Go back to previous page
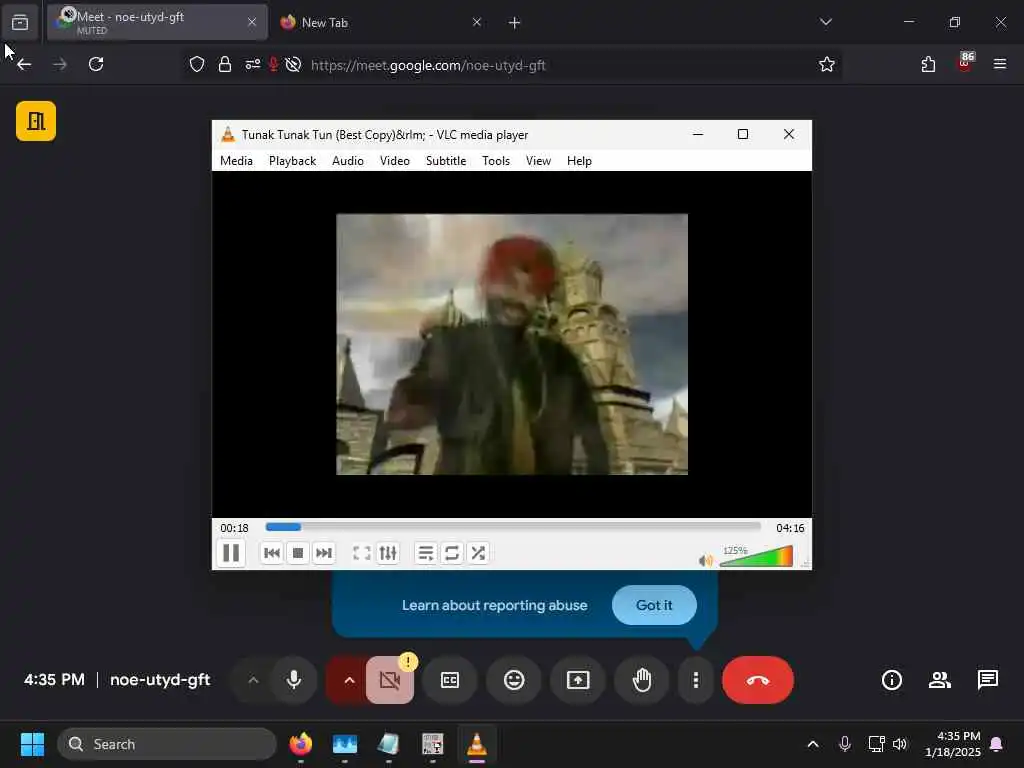 [x=24, y=64]
